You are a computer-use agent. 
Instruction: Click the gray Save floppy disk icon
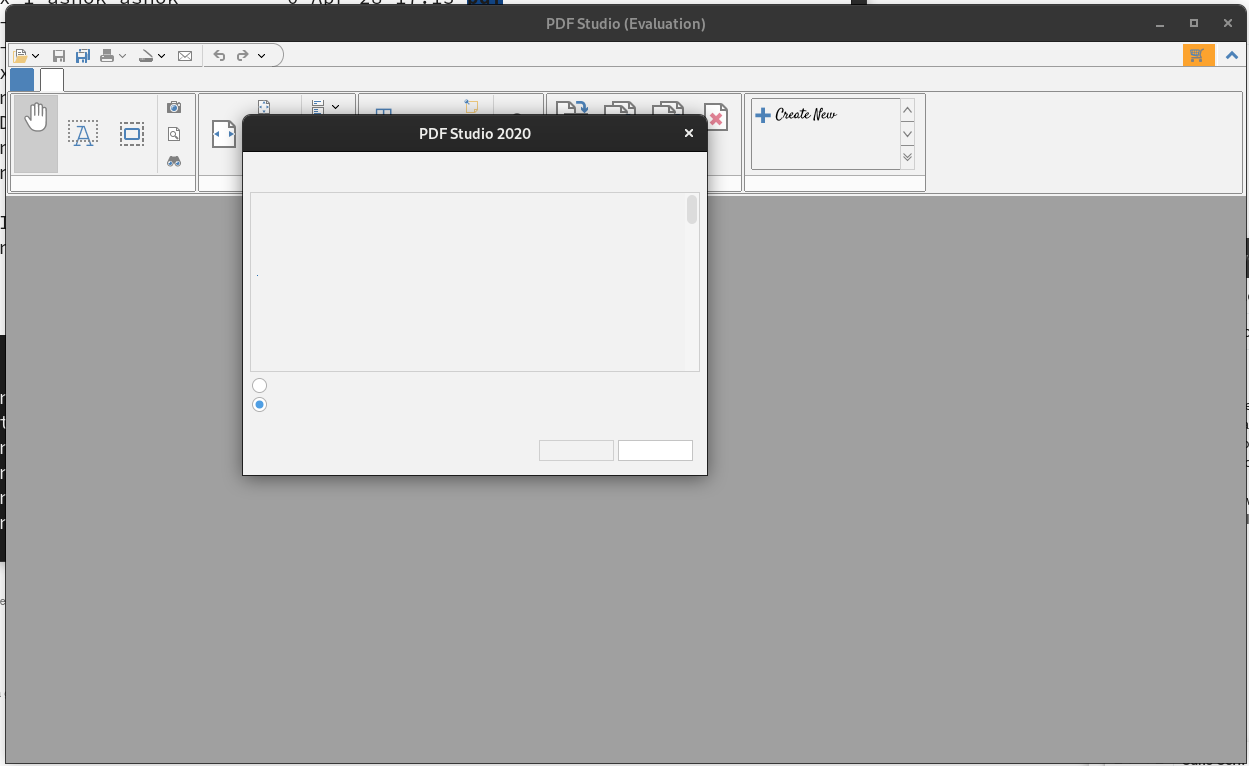point(59,56)
